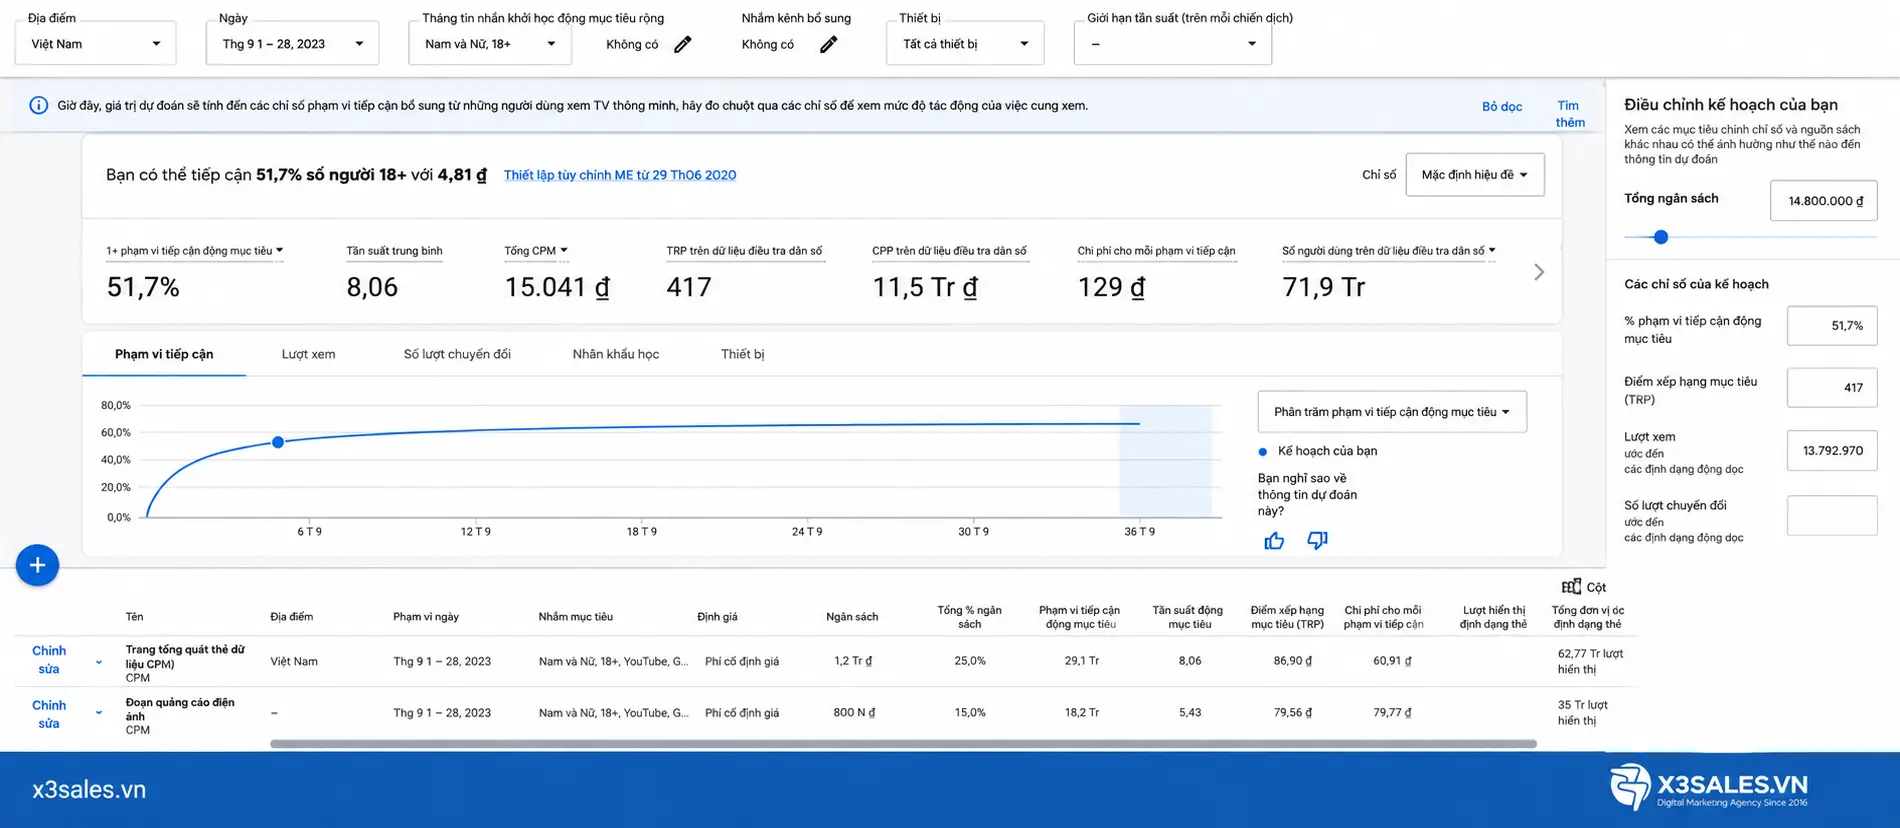1900x828 pixels.
Task: Expand the Chỉnh sửa arrow for the Đoạn quảng cáo row
Action: click(99, 713)
